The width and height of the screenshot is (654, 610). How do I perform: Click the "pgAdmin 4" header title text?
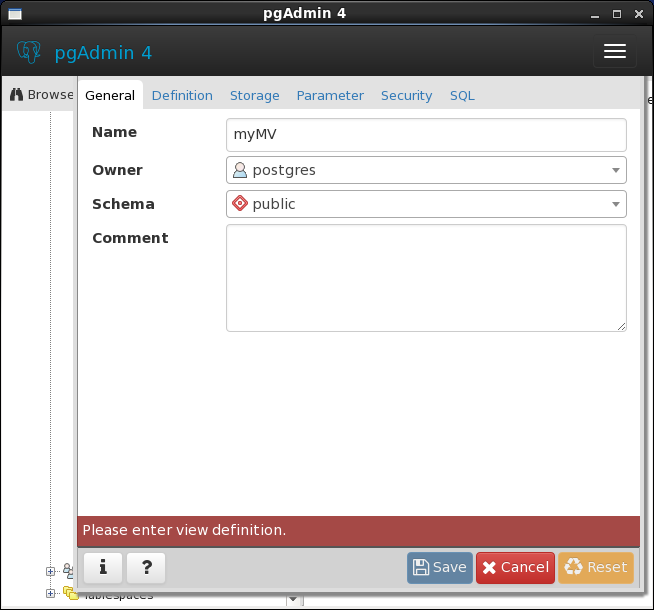(103, 53)
